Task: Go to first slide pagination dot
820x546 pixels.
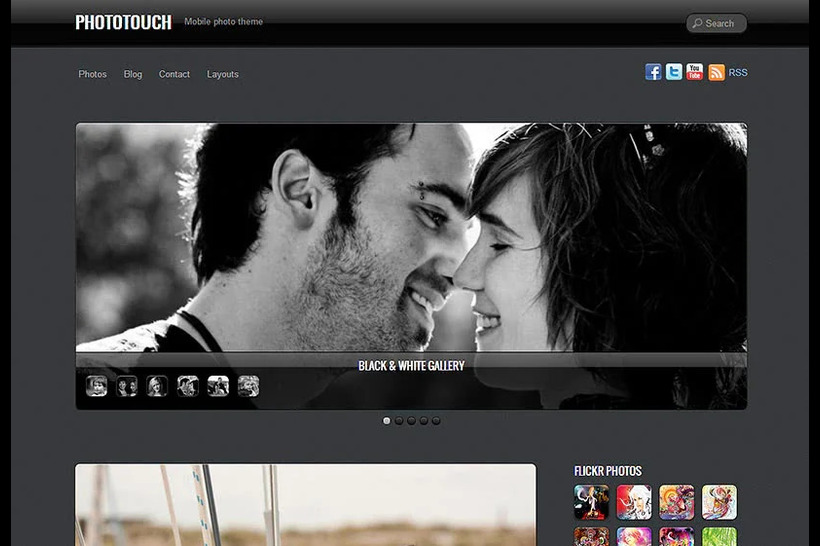Action: [387, 421]
